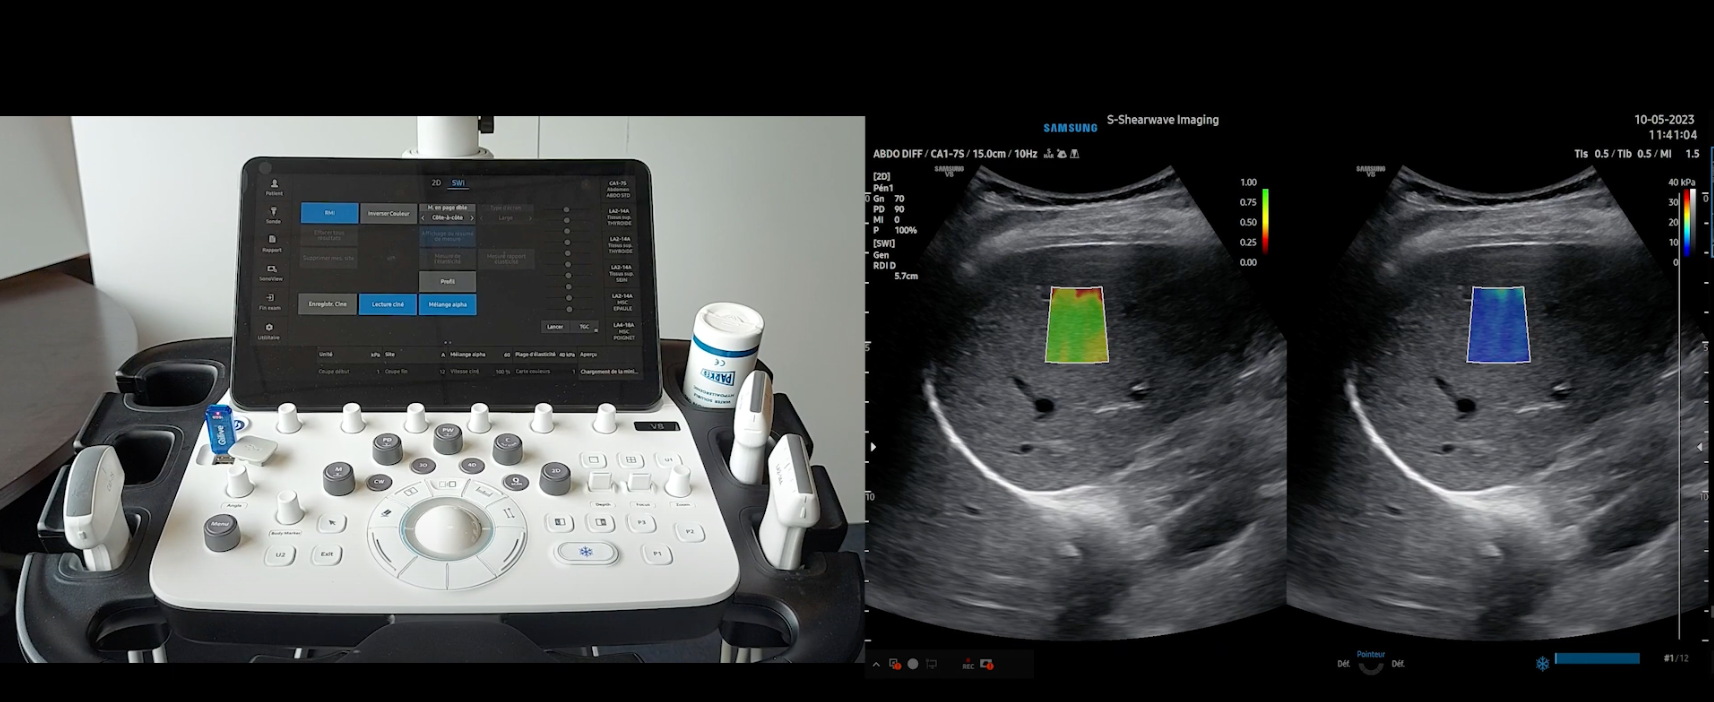Screen dimensions: 1714x702
Task: Tap the Enregistr. Ciné button
Action: [327, 304]
